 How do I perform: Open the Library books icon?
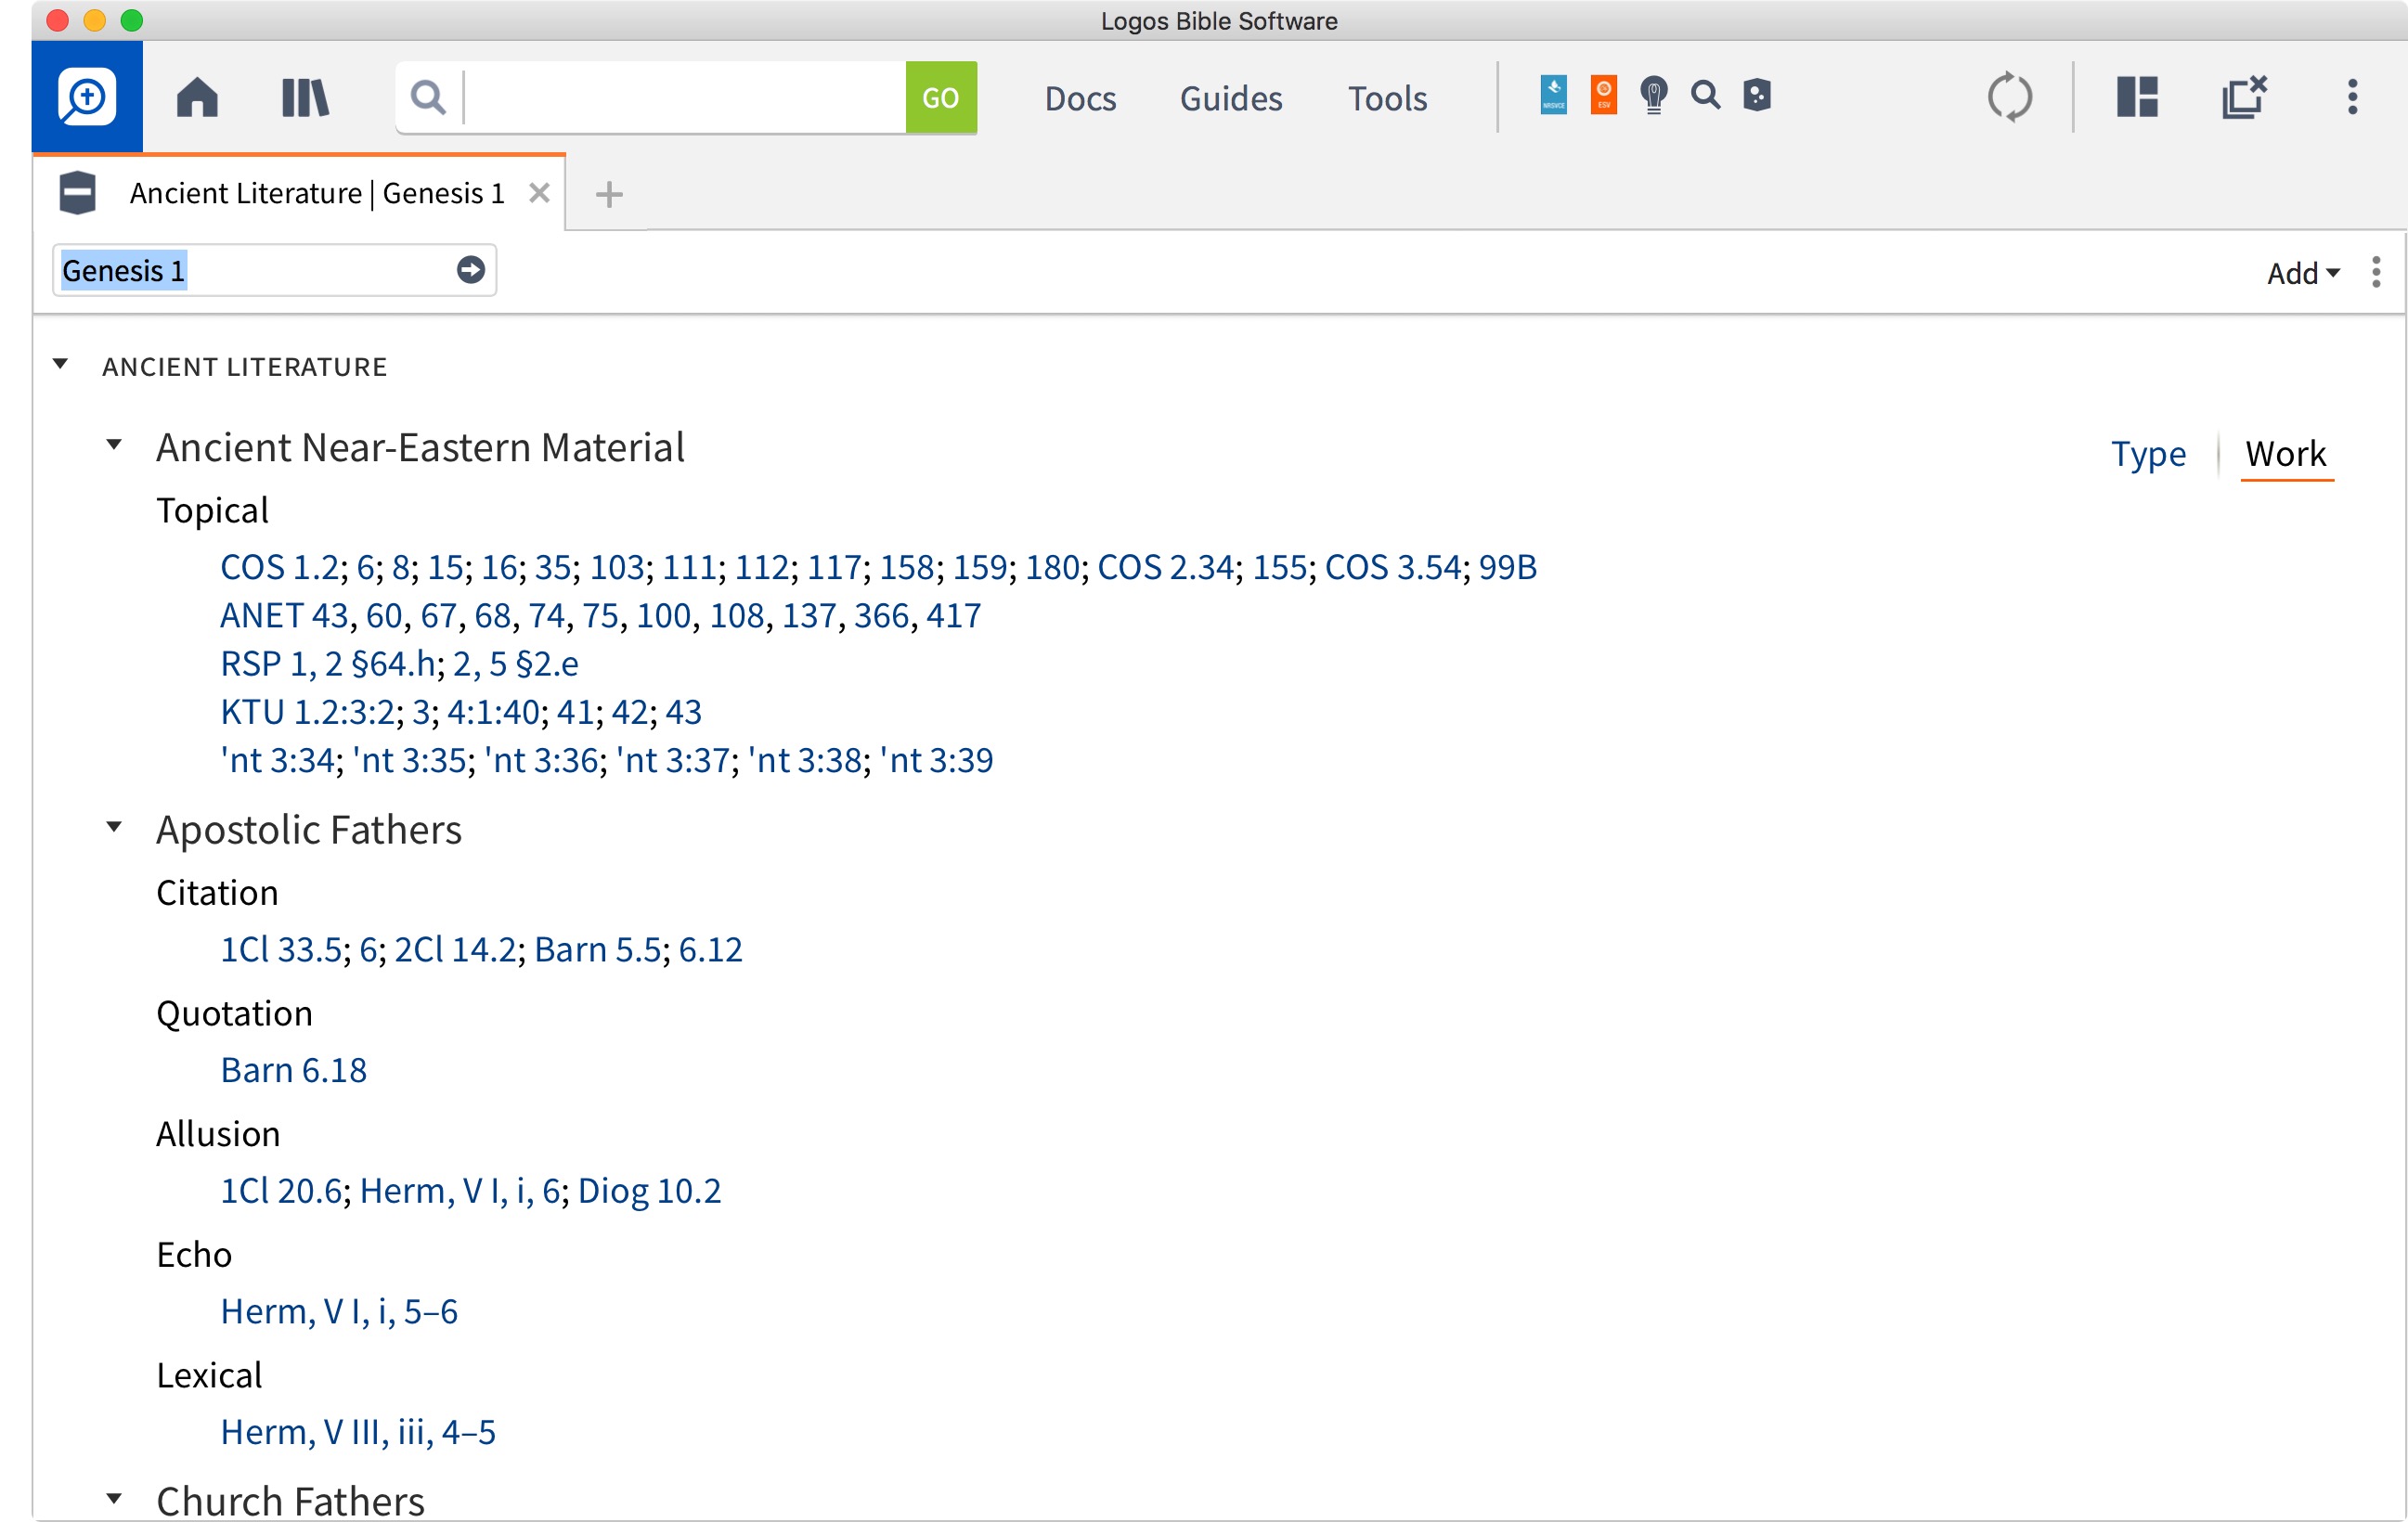coord(305,98)
